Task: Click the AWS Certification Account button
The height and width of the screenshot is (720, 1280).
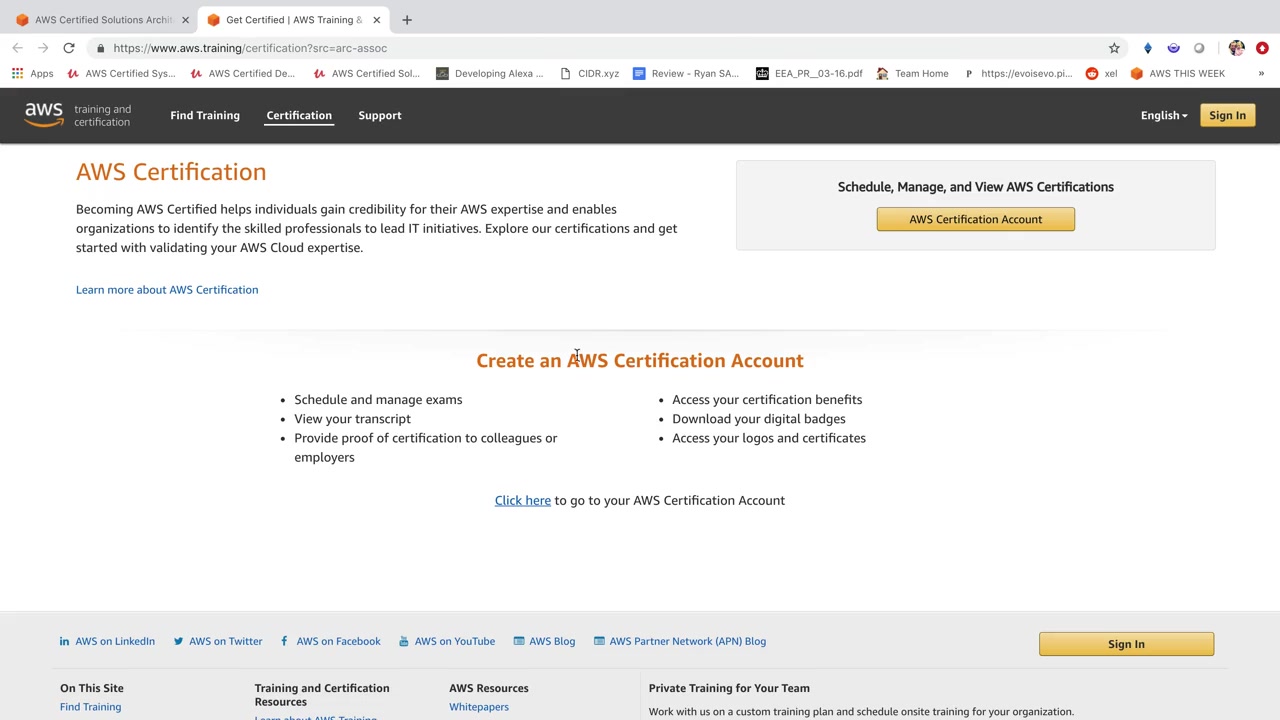Action: 975,219
